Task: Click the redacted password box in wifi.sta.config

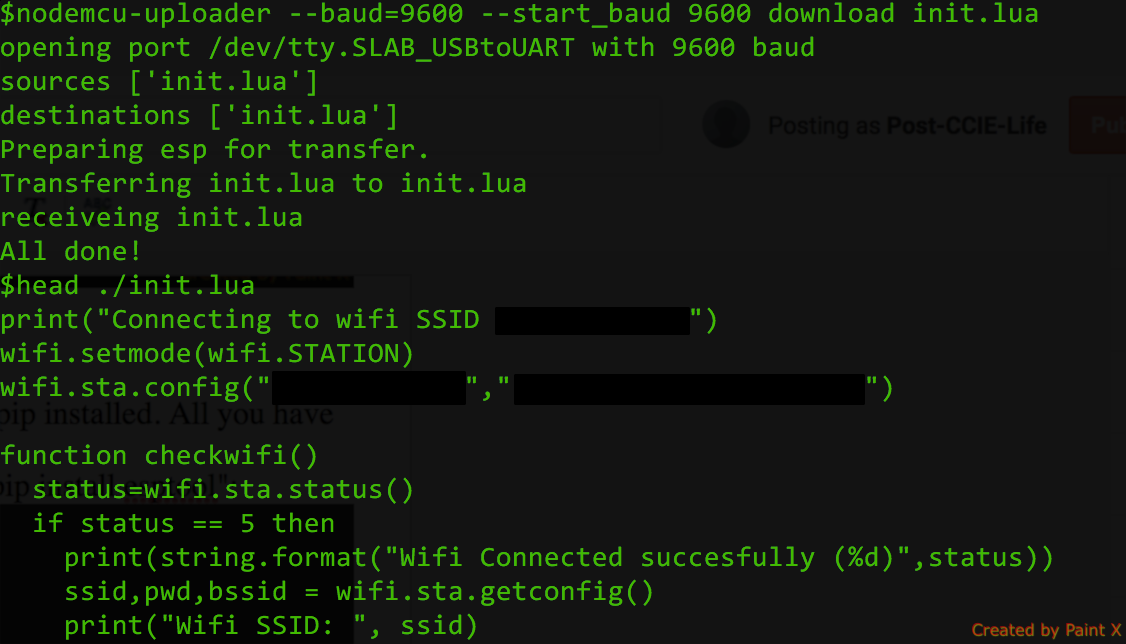Action: point(689,389)
